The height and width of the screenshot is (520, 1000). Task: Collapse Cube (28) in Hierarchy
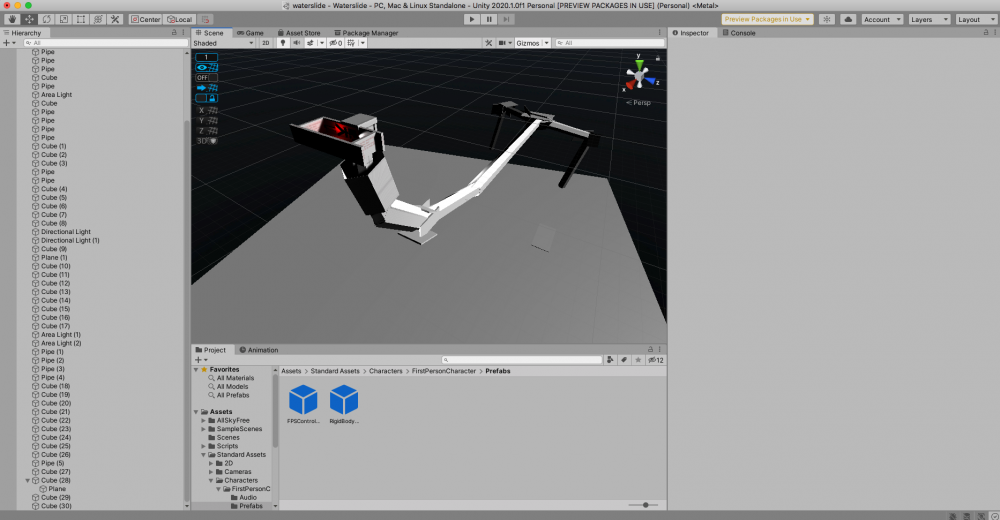pyautogui.click(x=27, y=480)
